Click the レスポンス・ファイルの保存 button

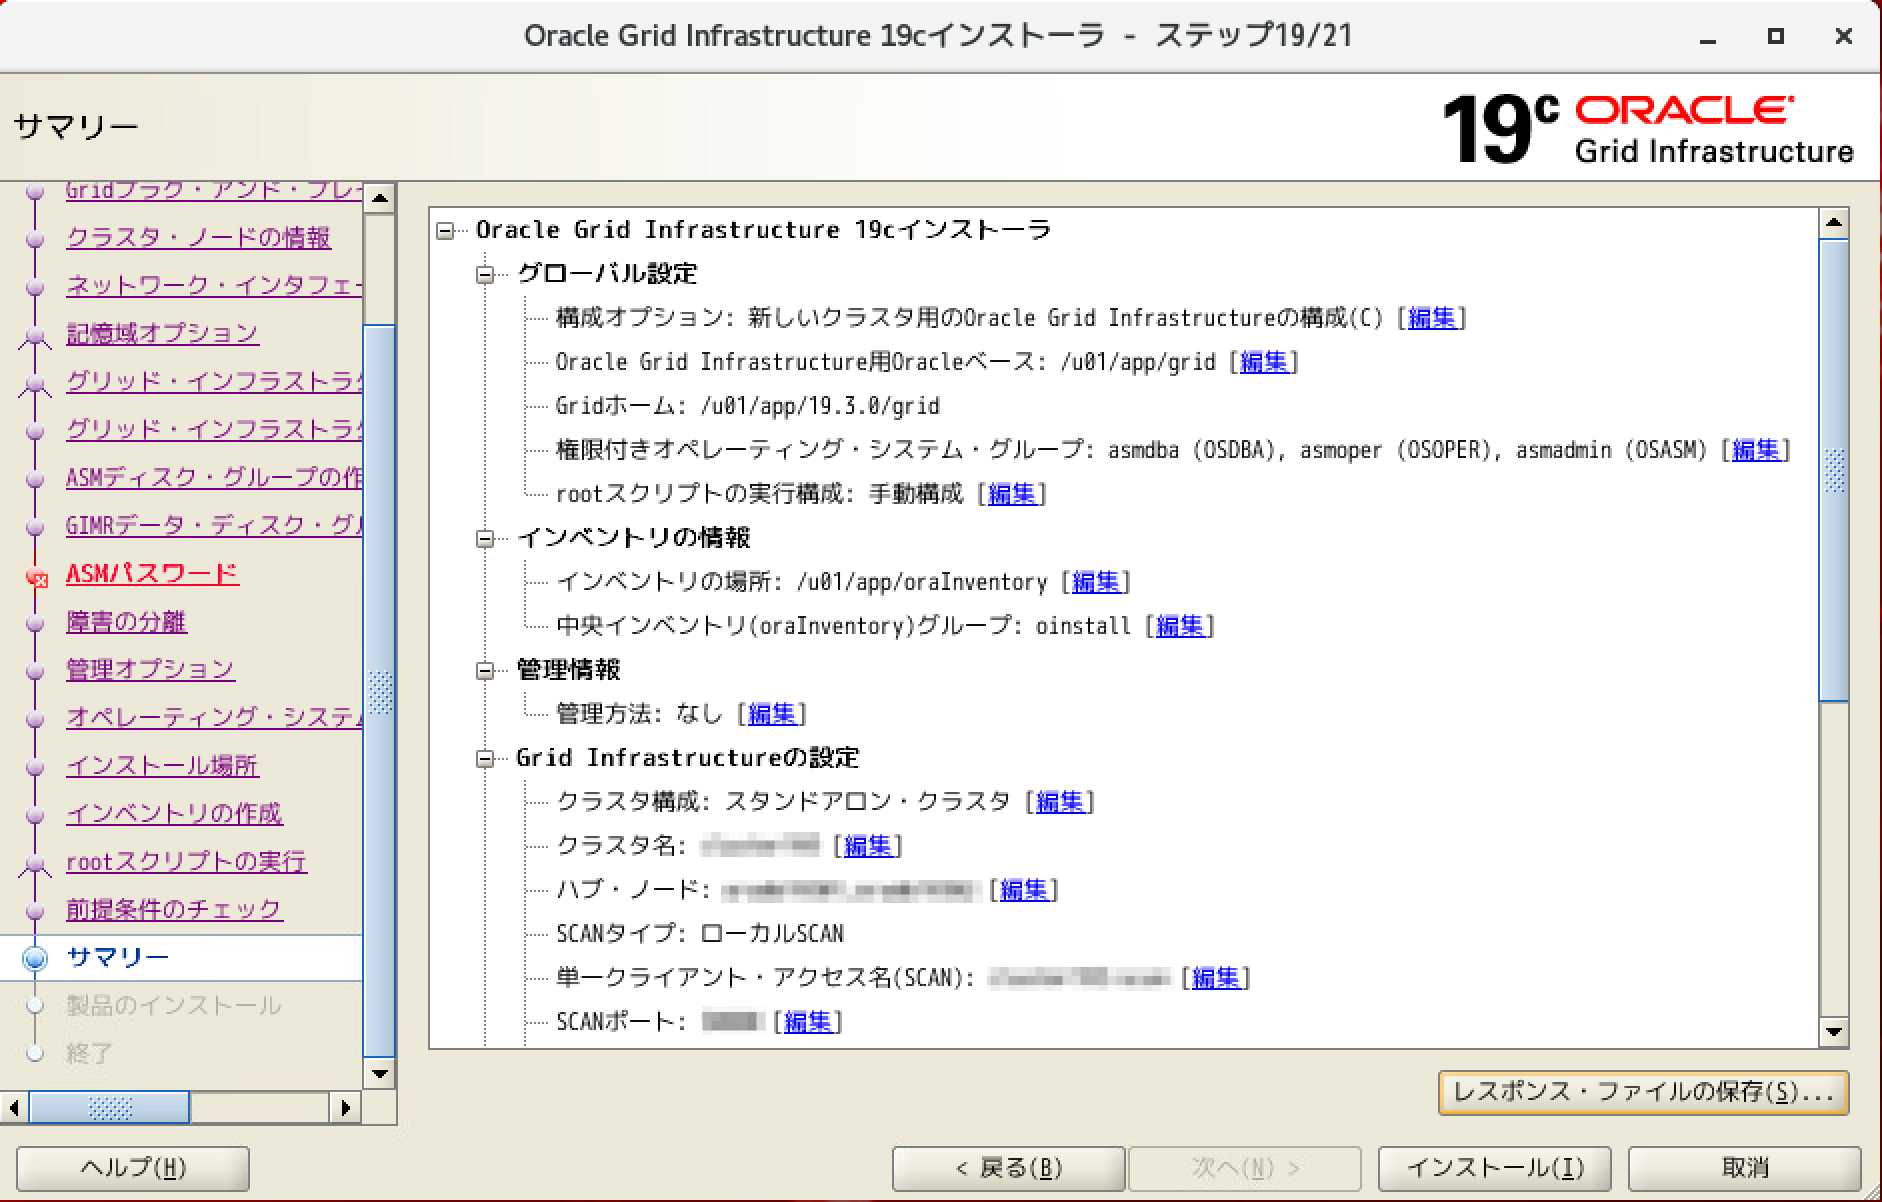click(x=1643, y=1092)
